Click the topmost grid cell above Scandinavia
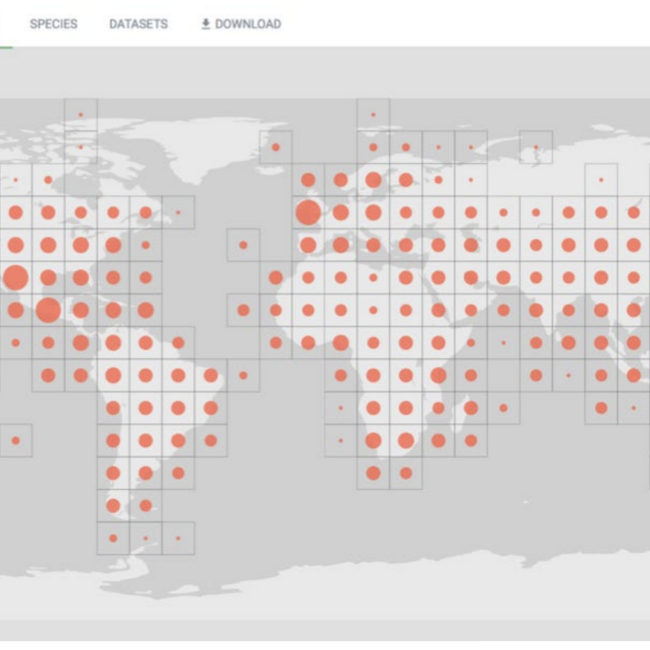Screen dimensions: 650x650 tap(373, 115)
